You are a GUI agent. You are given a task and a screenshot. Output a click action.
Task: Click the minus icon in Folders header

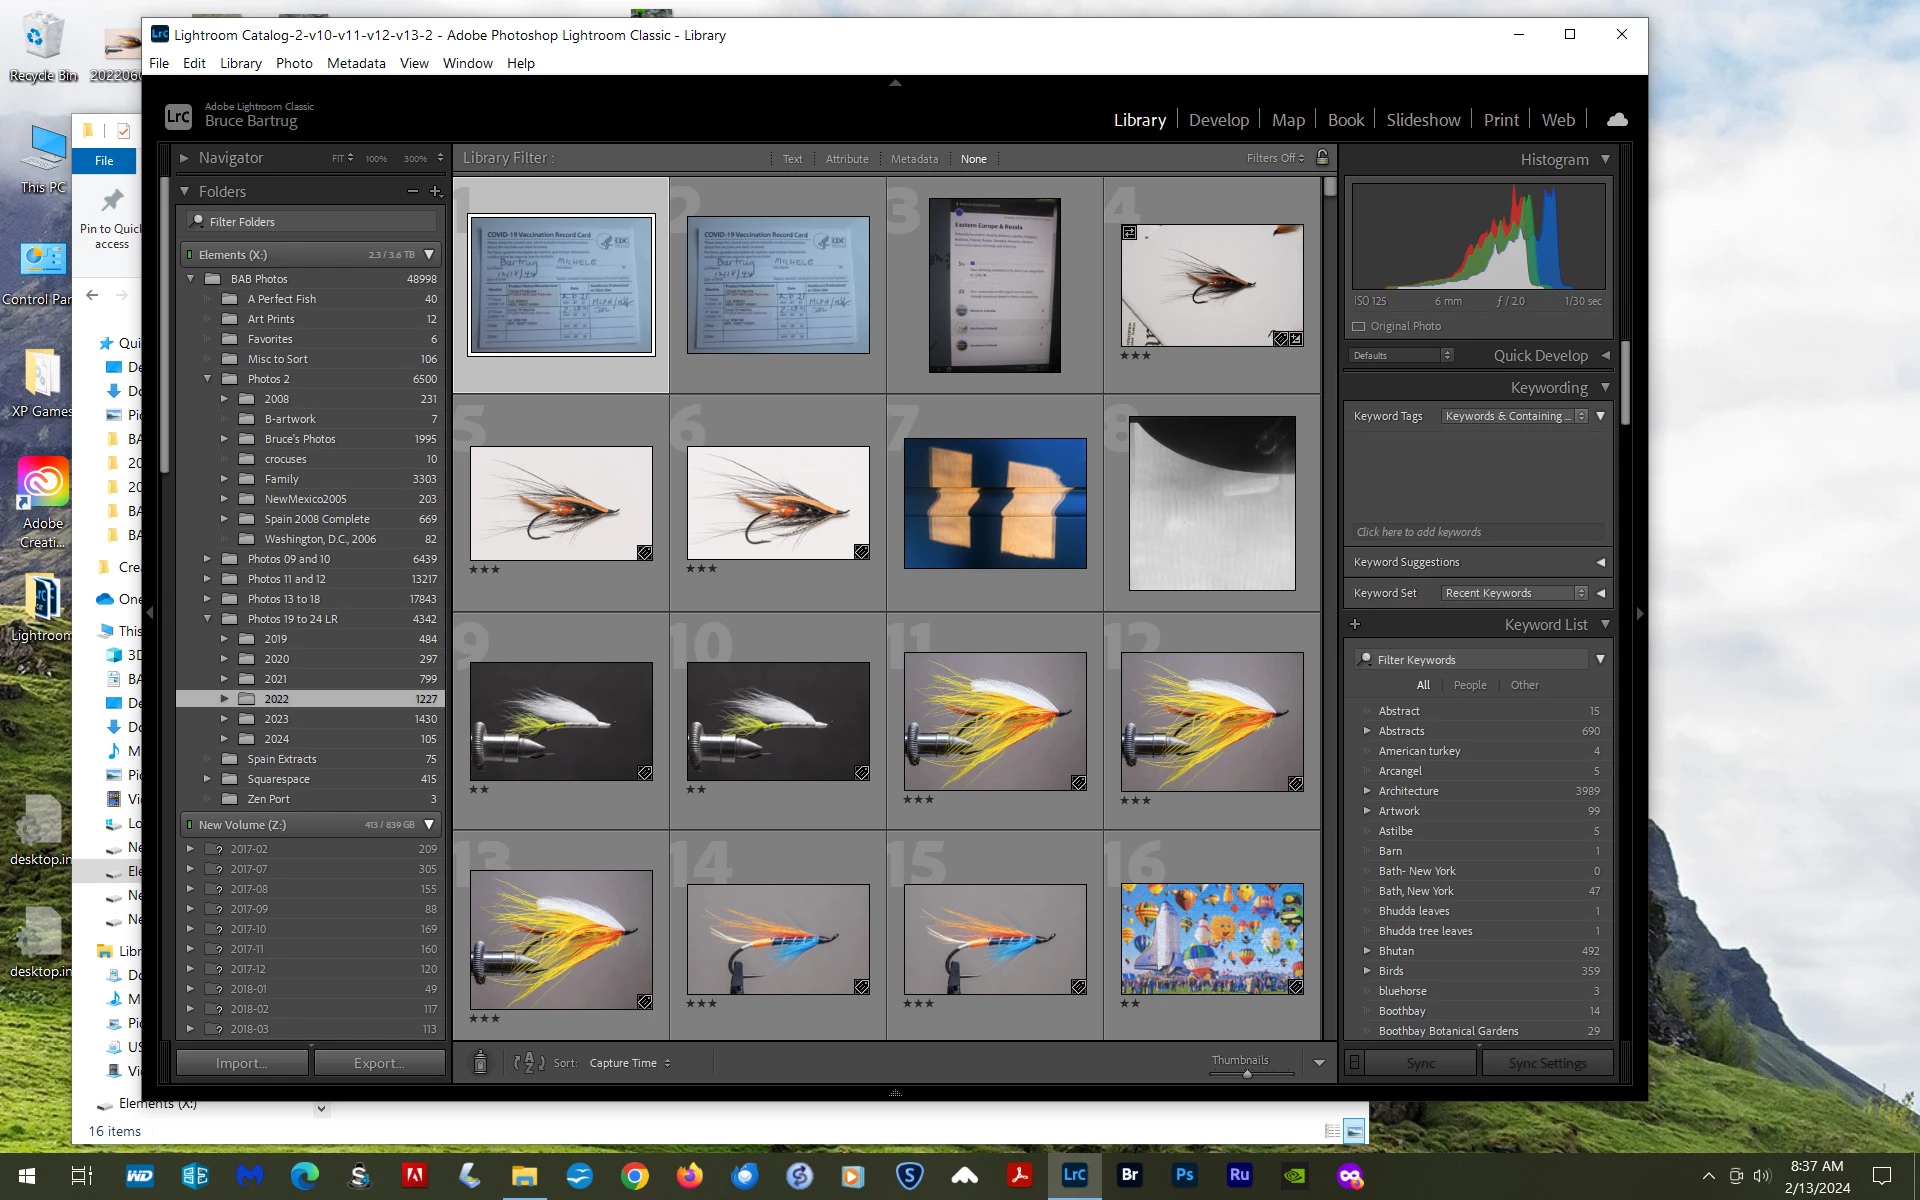click(412, 191)
